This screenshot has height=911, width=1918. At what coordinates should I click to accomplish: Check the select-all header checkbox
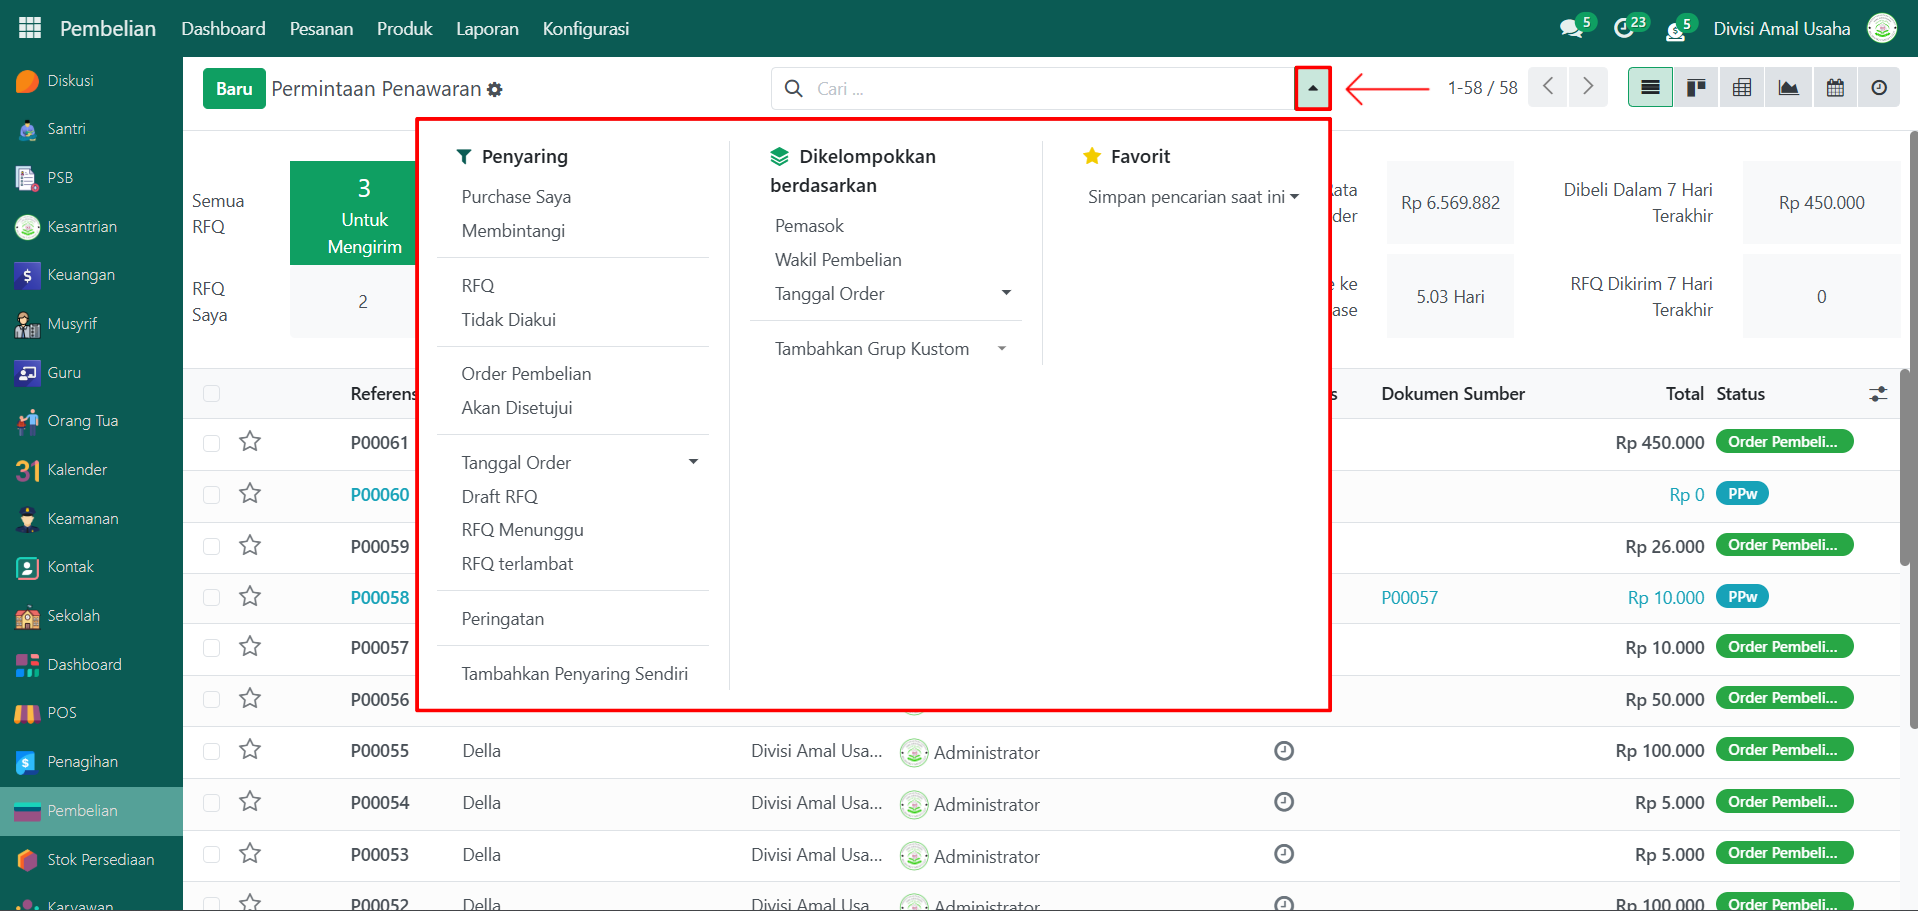coord(211,394)
